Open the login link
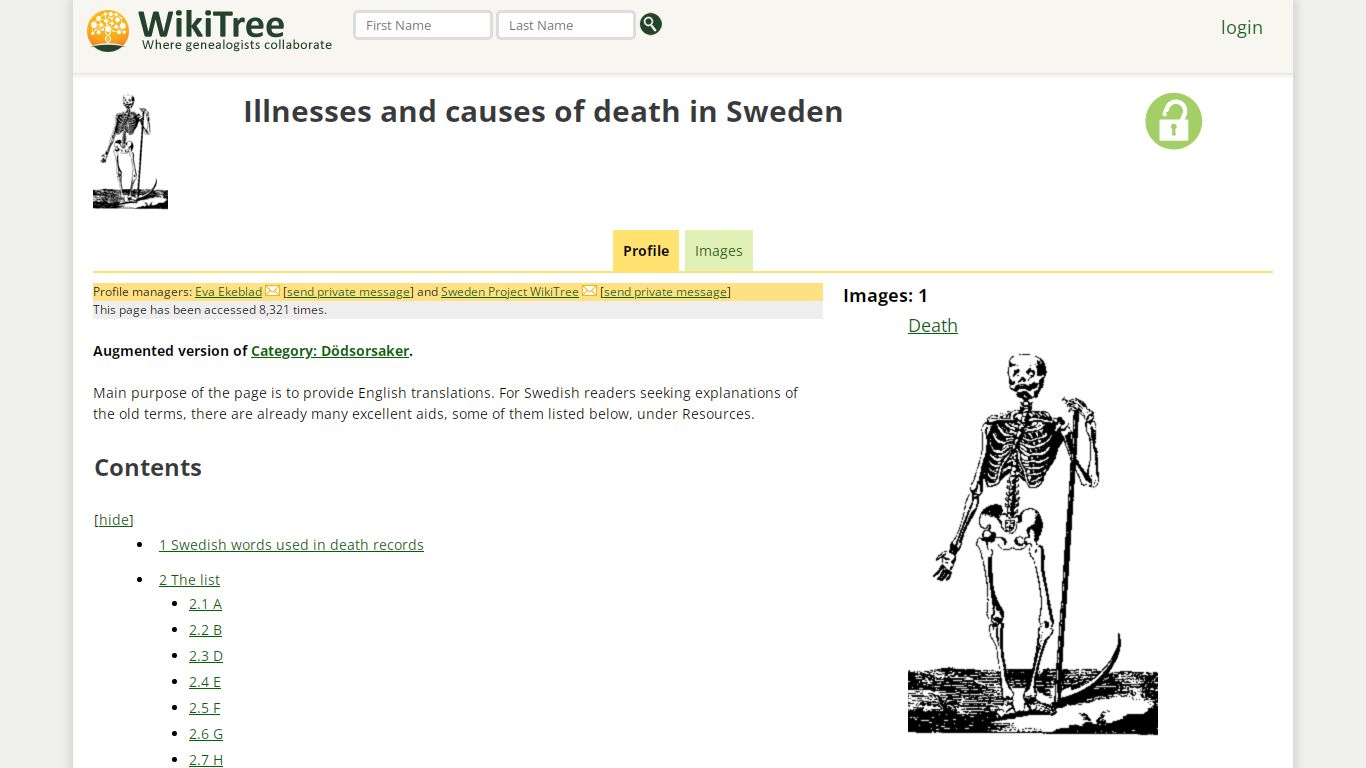 tap(1242, 27)
